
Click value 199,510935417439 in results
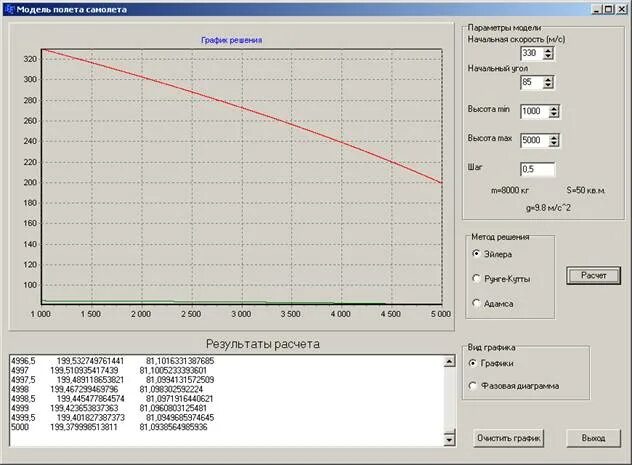[84, 370]
